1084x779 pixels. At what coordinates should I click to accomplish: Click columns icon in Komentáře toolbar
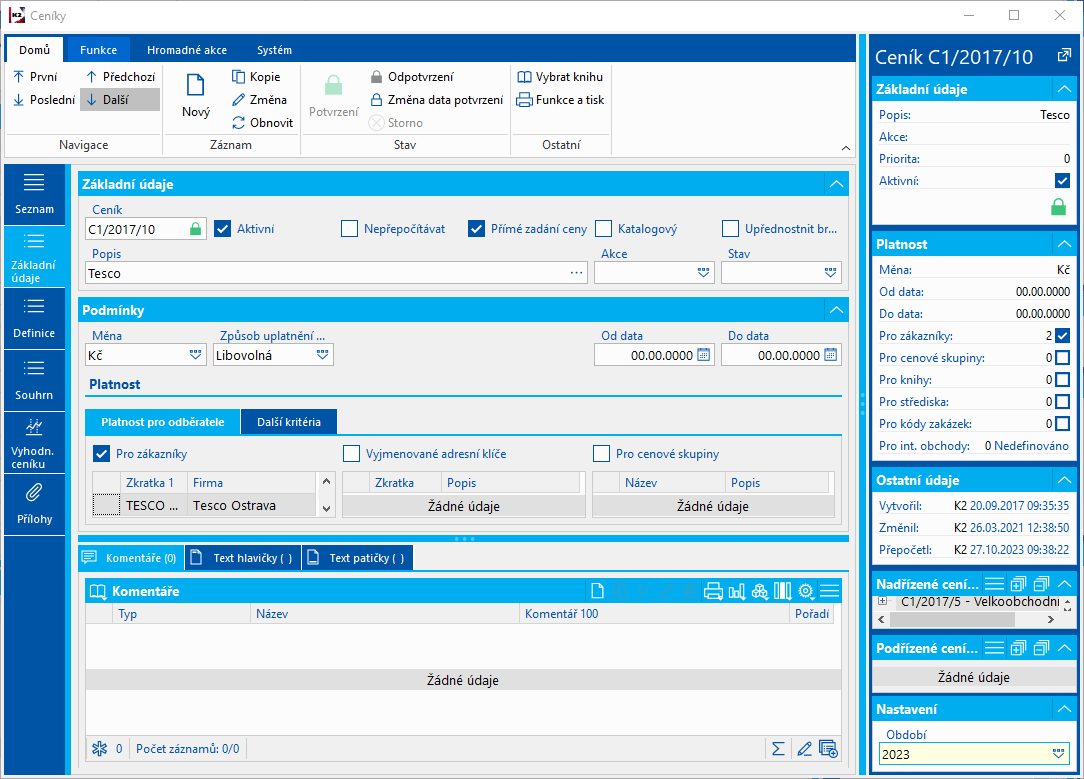point(783,591)
